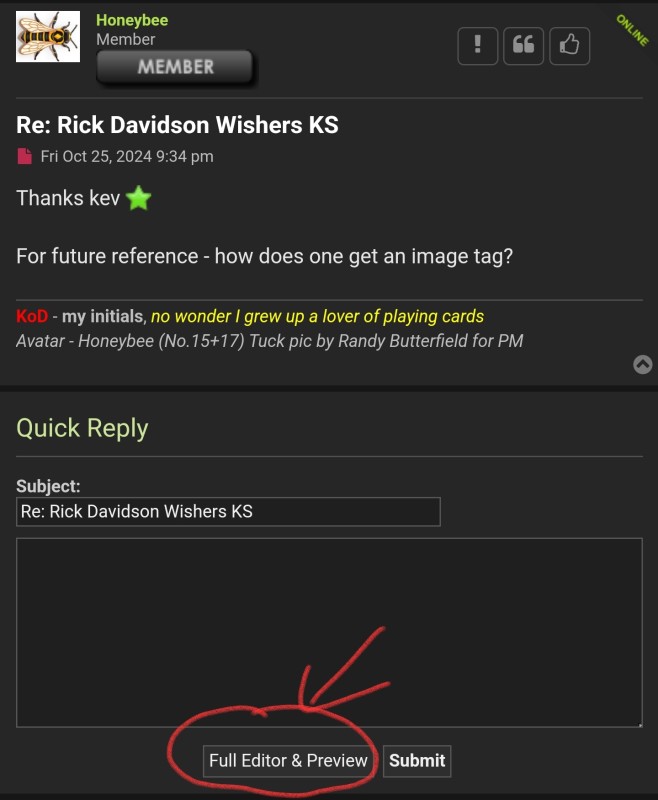Click inside the quick reply message area
The height and width of the screenshot is (800, 658).
(x=329, y=632)
